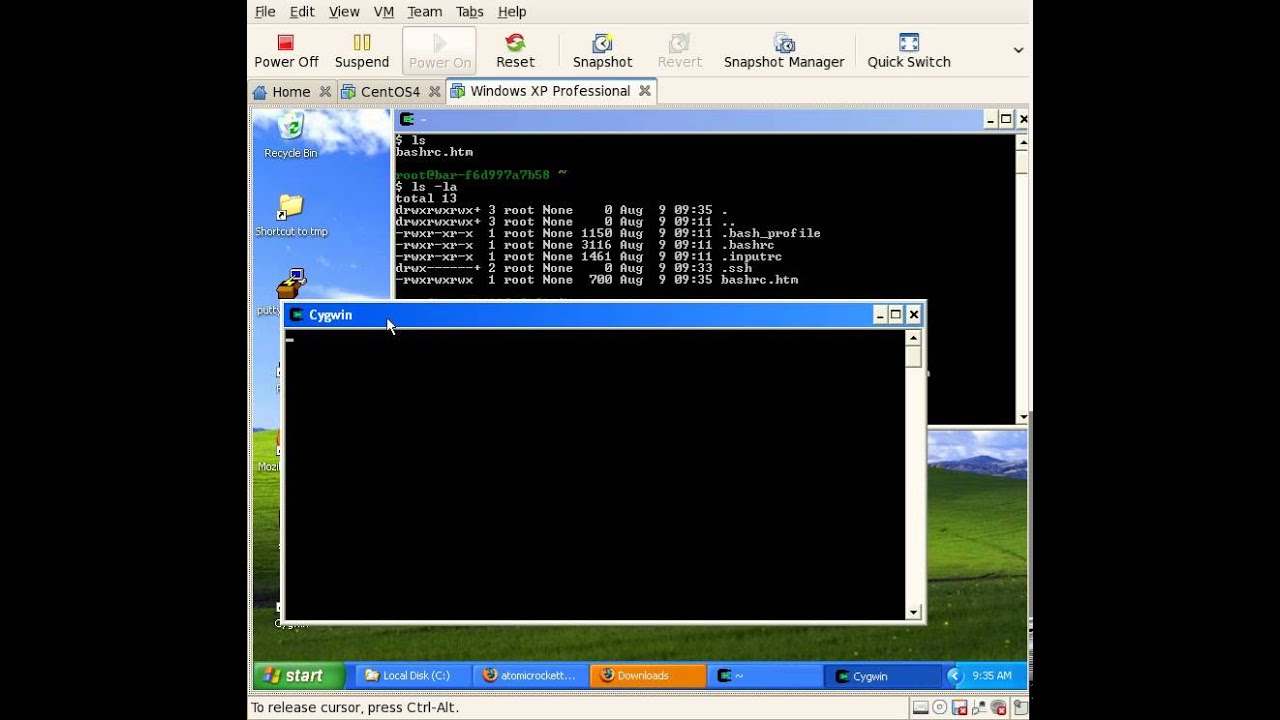This screenshot has height=720, width=1280.
Task: Select the Shortcut to tmp folder icon
Action: (291, 215)
